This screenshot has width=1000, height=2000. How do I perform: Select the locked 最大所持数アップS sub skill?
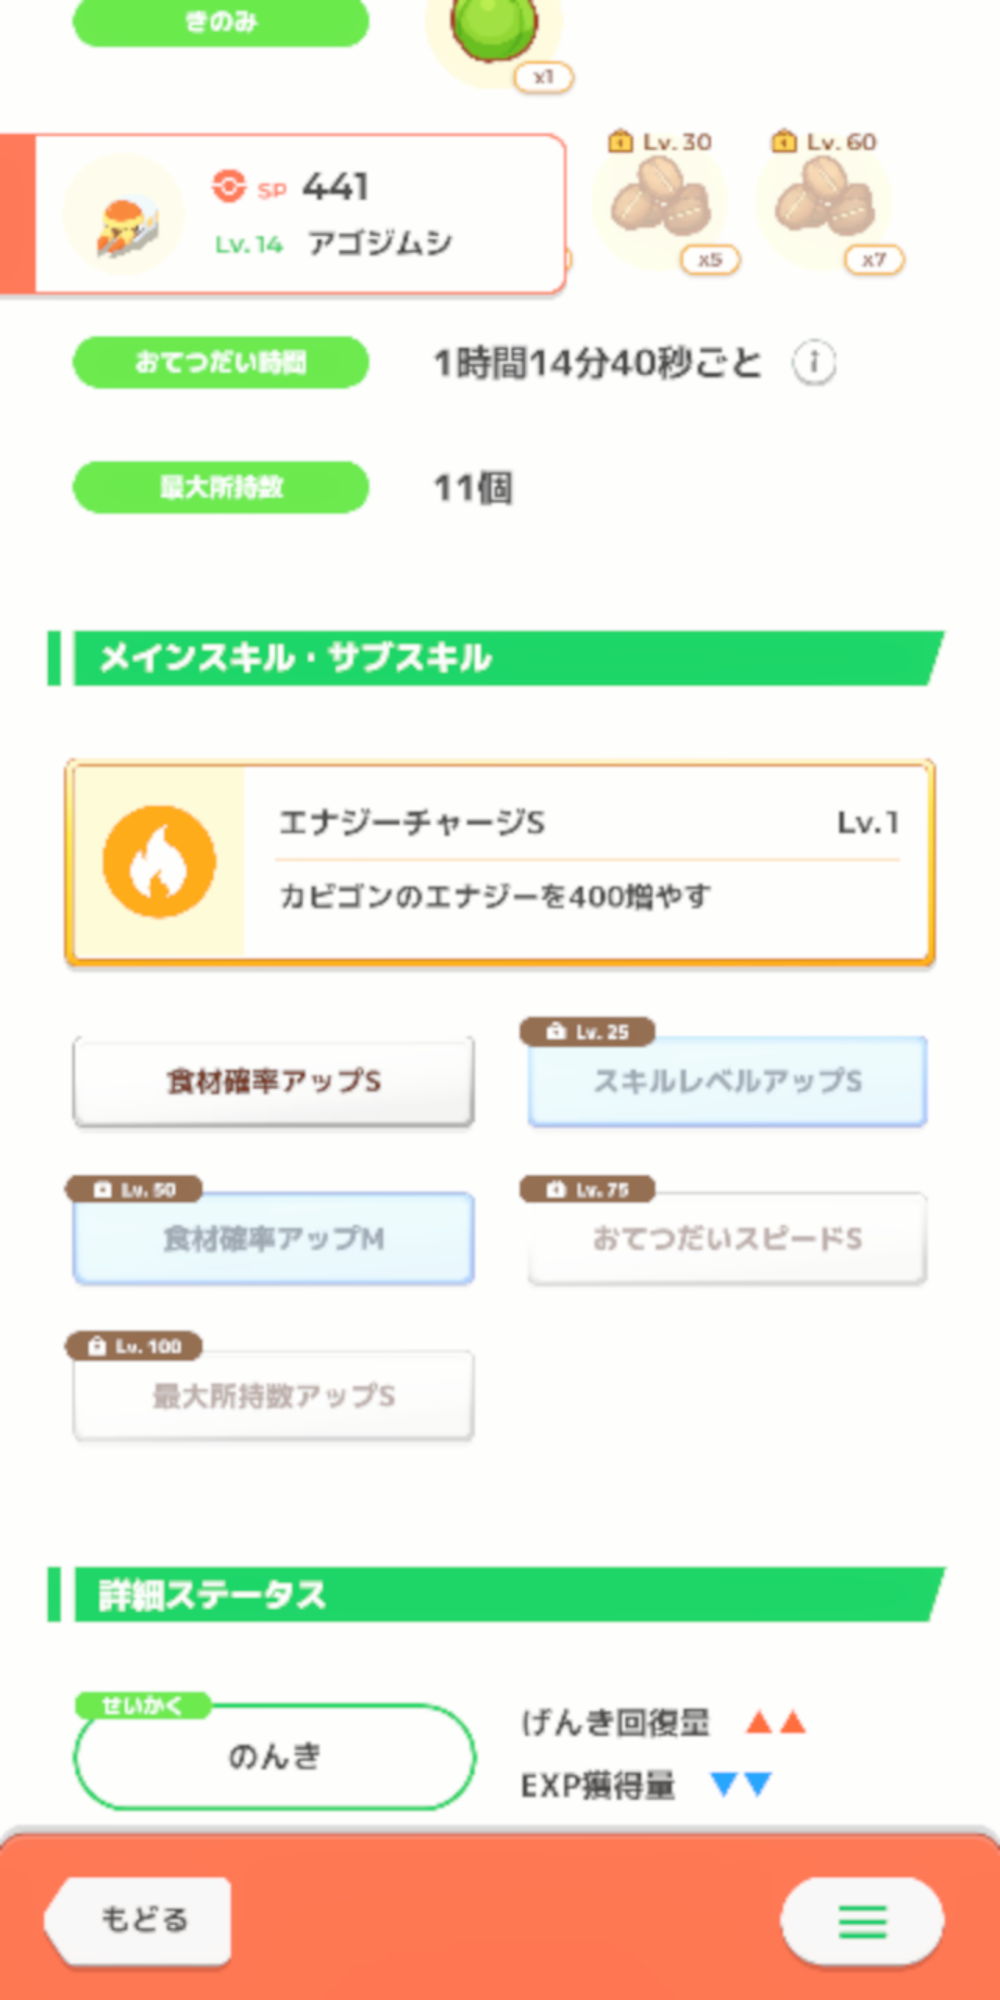pyautogui.click(x=273, y=1395)
